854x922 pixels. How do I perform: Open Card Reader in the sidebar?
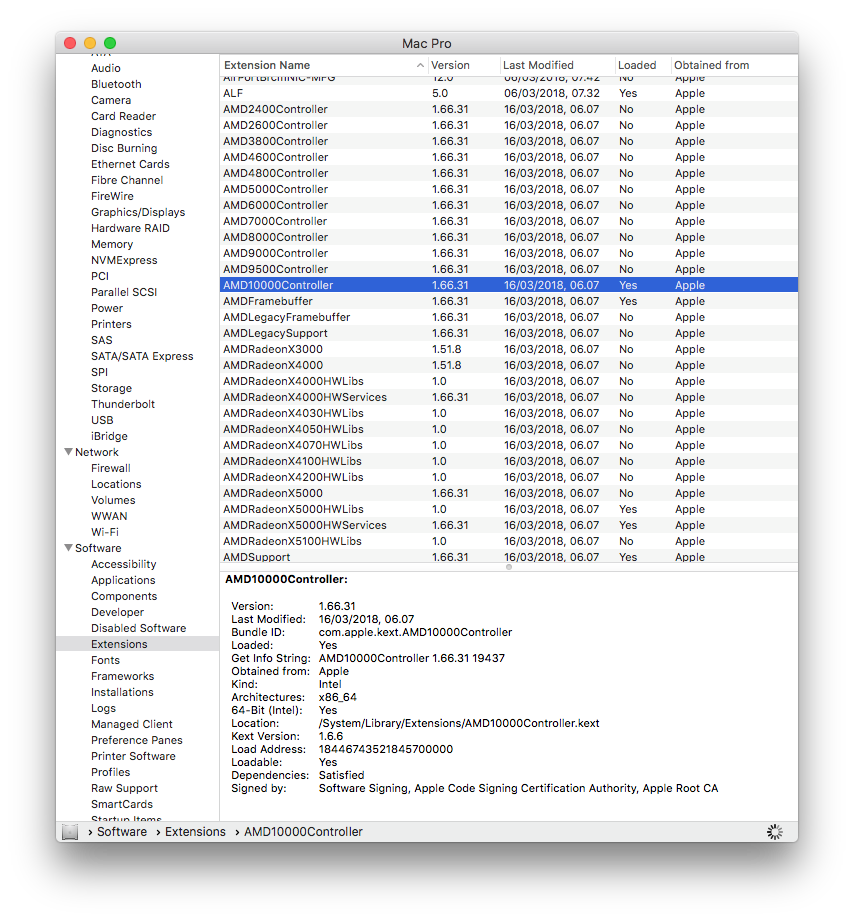click(124, 116)
